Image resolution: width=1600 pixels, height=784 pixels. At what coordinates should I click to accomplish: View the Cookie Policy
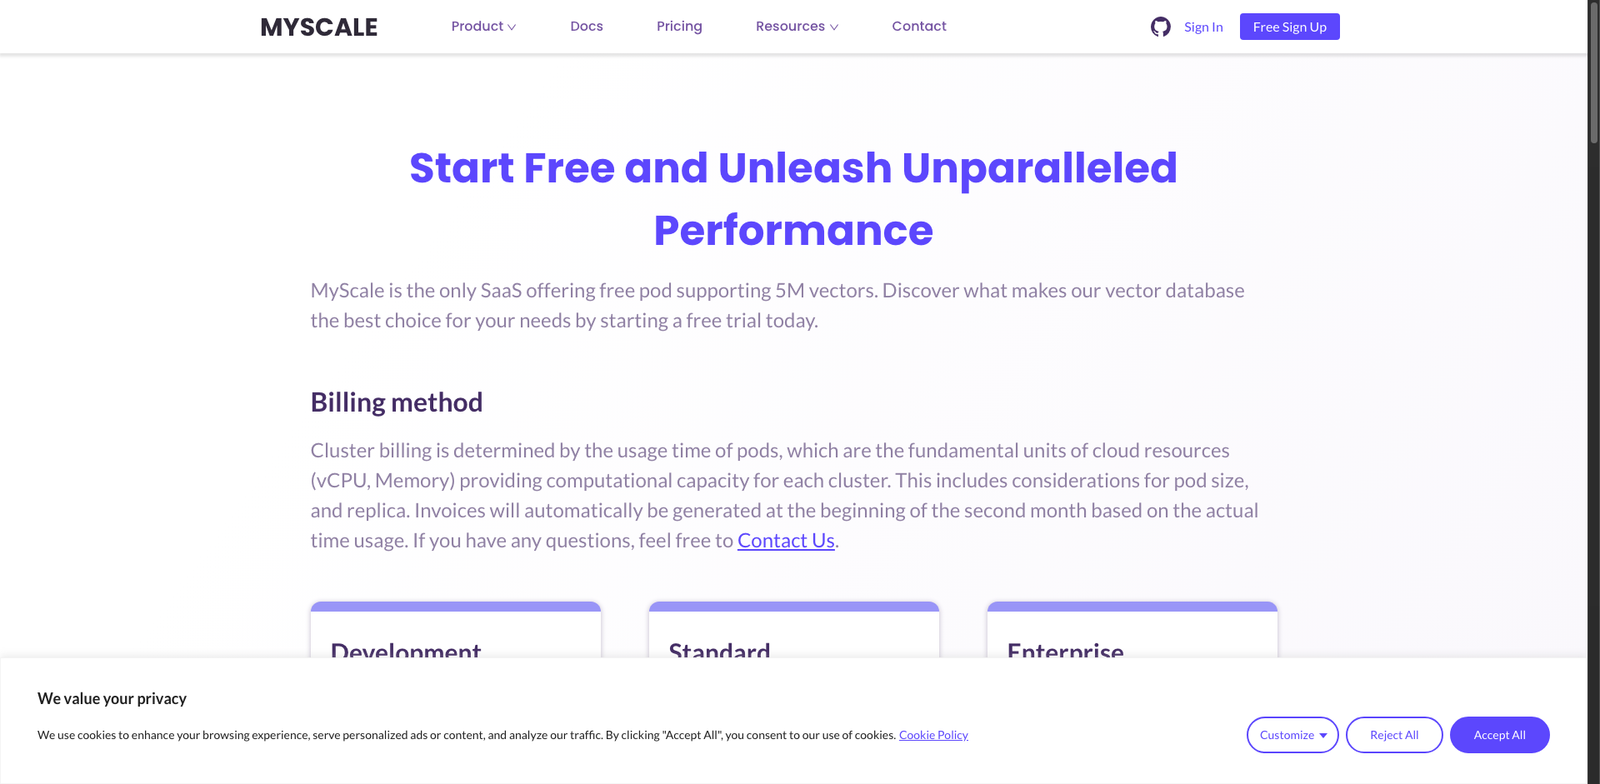point(933,734)
